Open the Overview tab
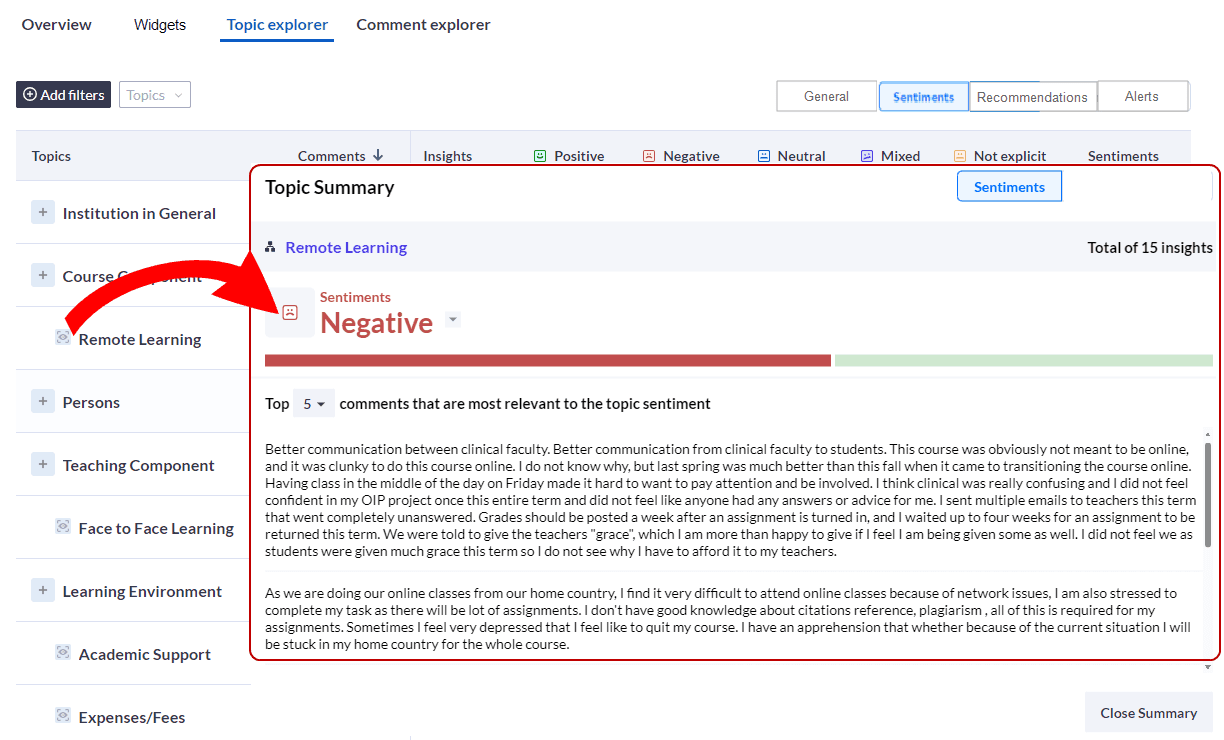Screen dimensions: 1224x740 56,24
